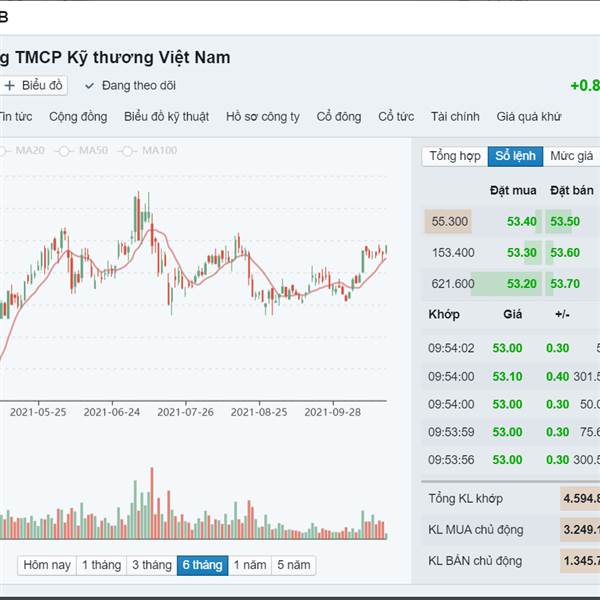Click bid volume 55.300

pos(449,221)
